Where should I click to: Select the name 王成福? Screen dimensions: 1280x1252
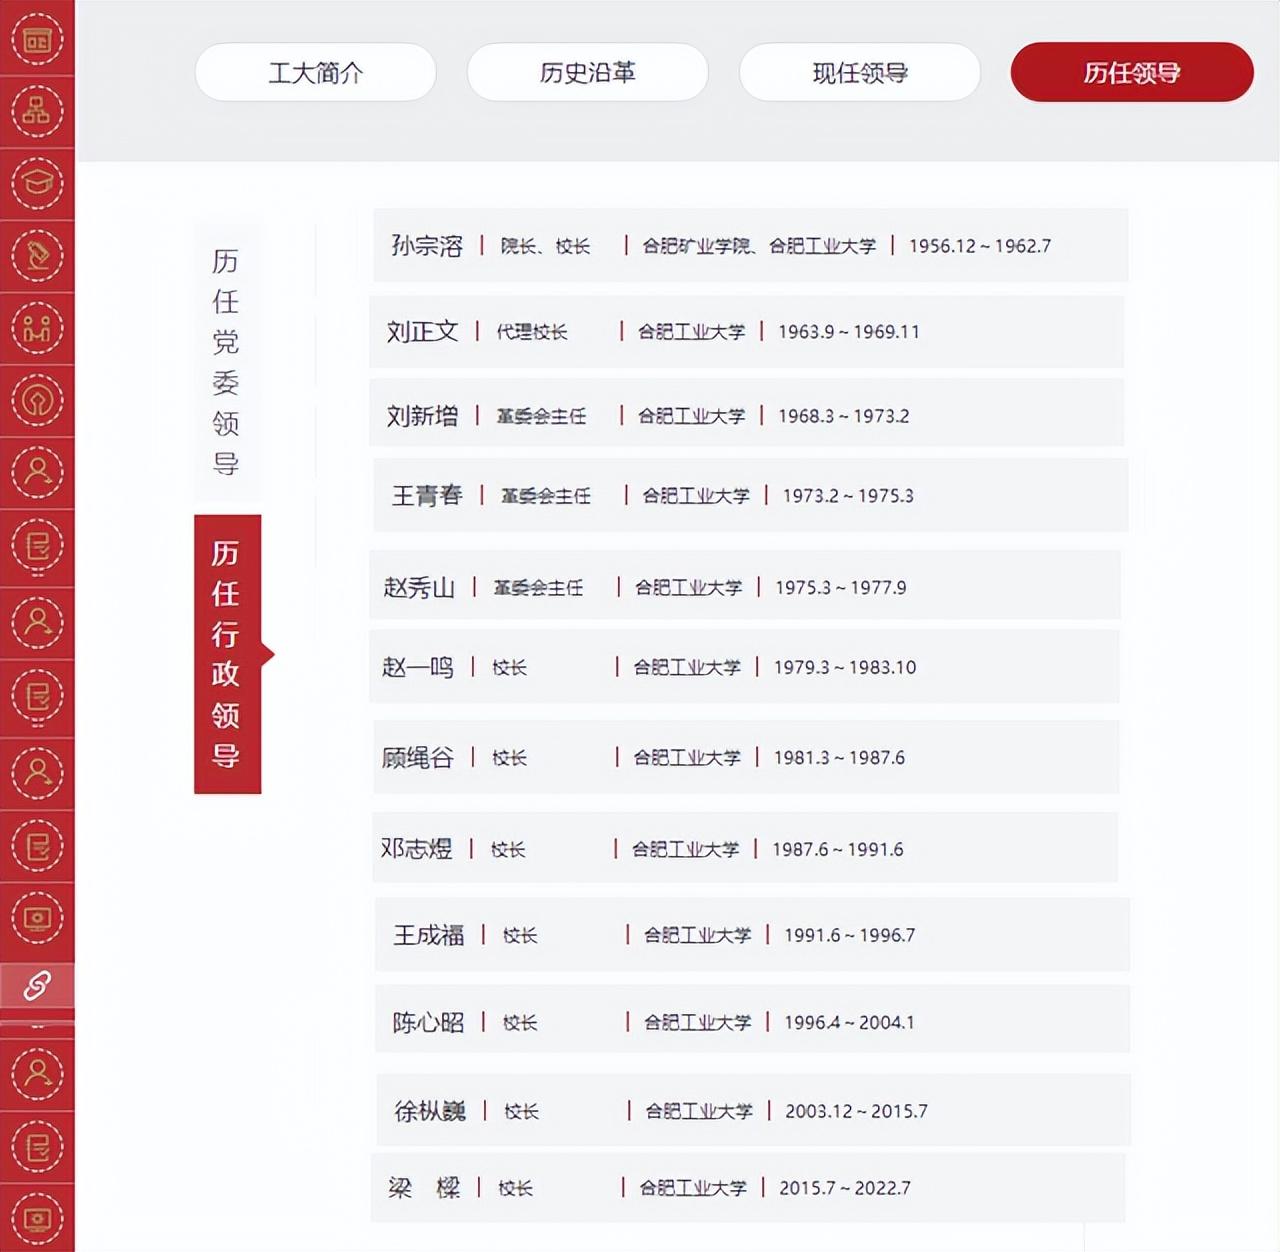[429, 936]
